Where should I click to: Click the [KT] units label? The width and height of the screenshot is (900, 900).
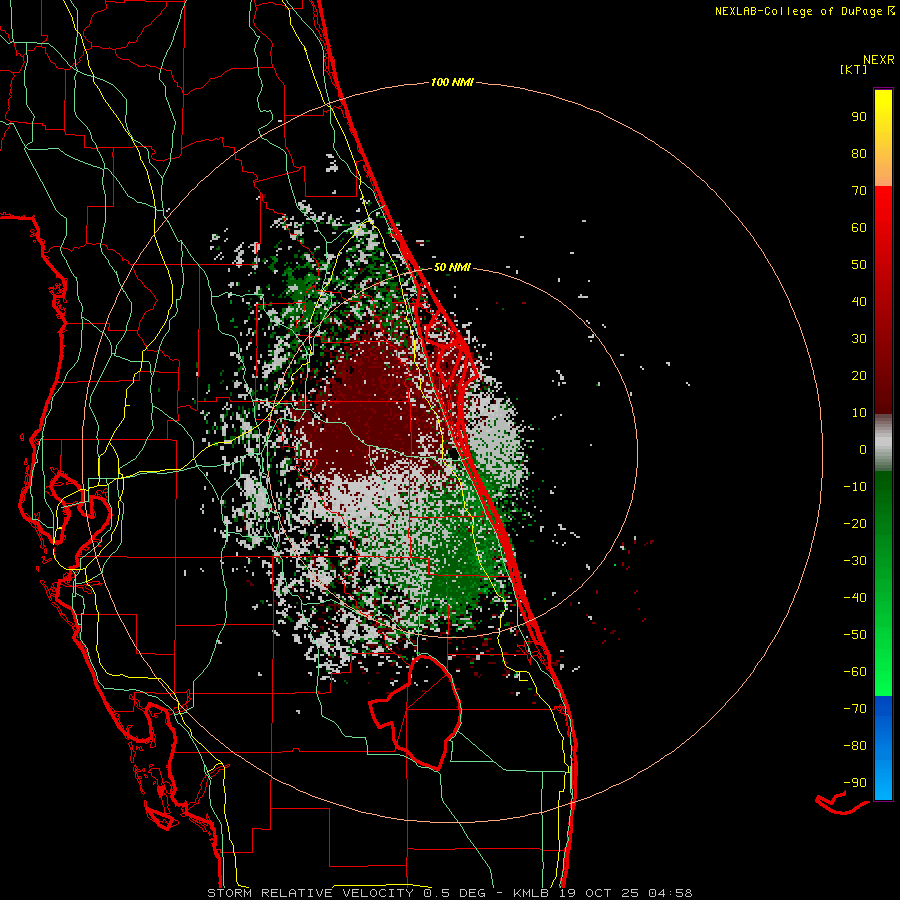(x=853, y=69)
